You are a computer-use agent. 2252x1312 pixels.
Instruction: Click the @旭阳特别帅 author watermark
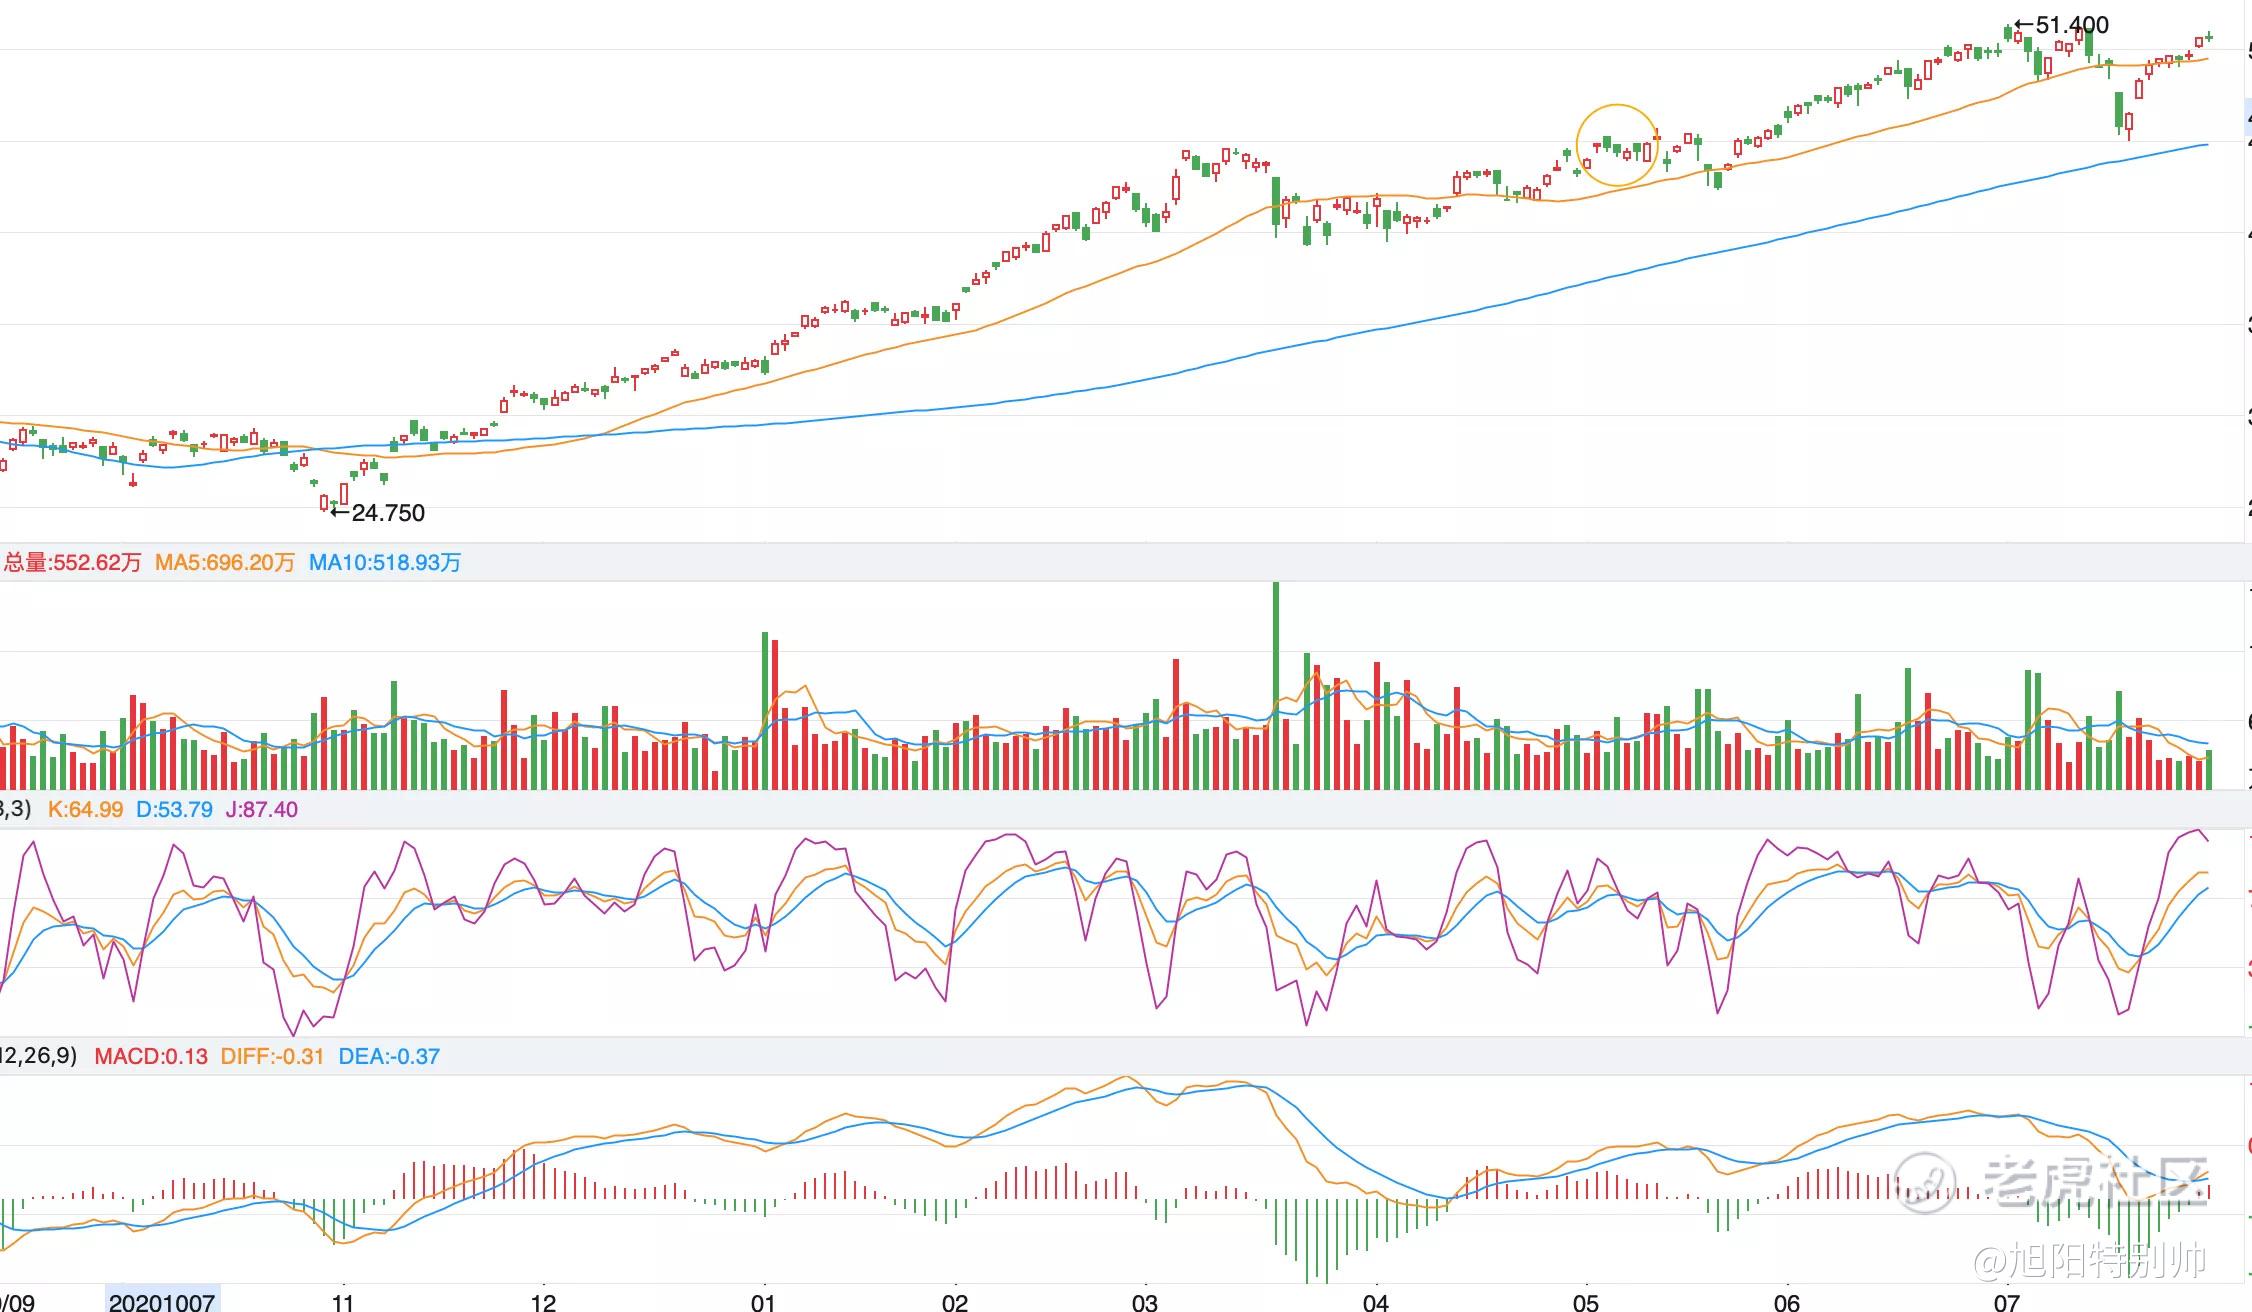point(2090,1261)
